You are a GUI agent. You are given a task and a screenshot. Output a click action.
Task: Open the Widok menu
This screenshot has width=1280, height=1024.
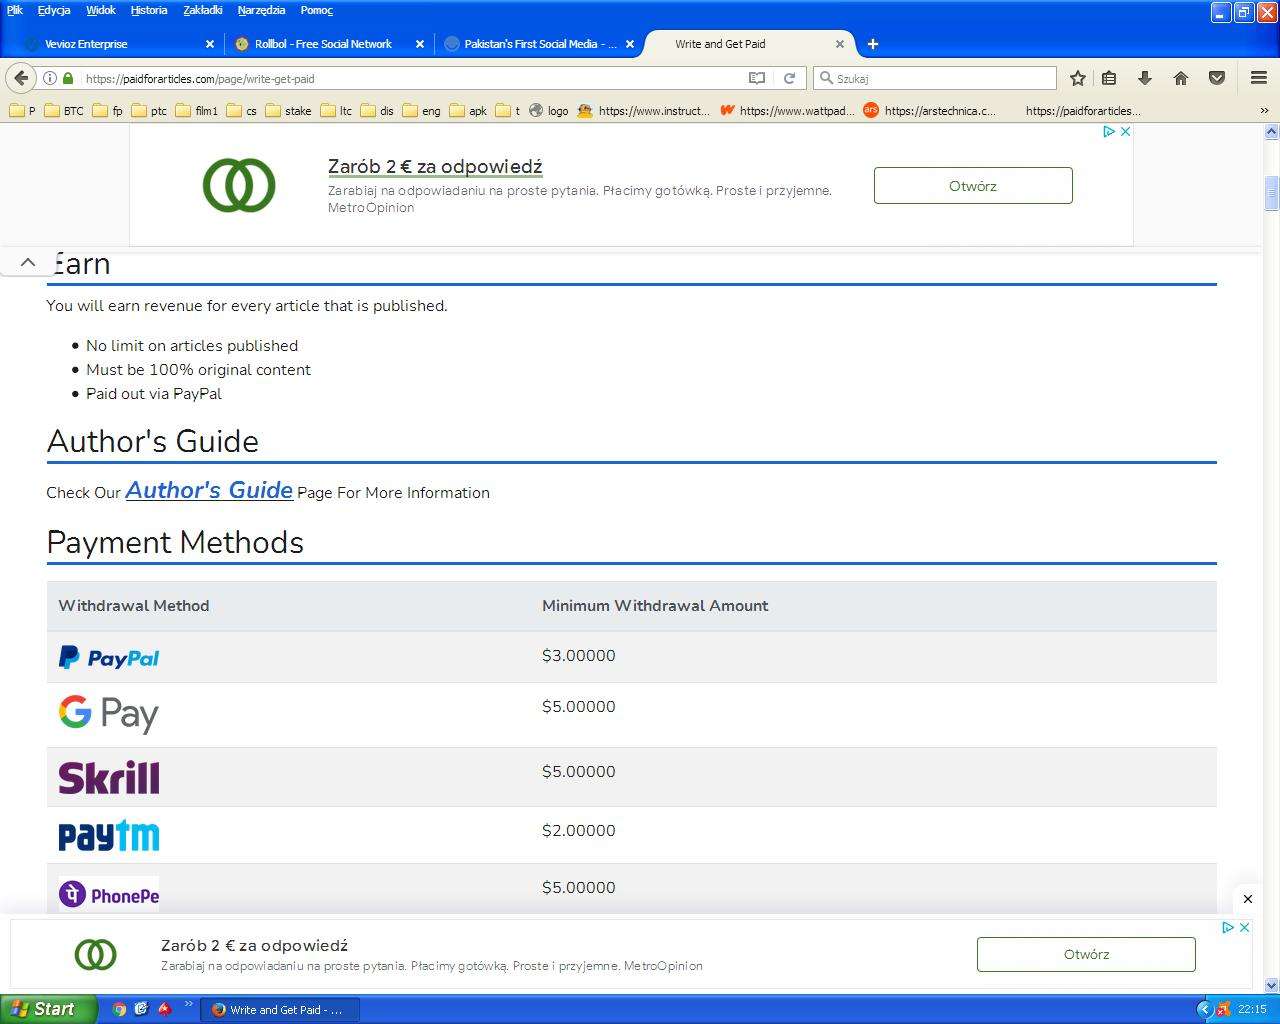(x=101, y=10)
